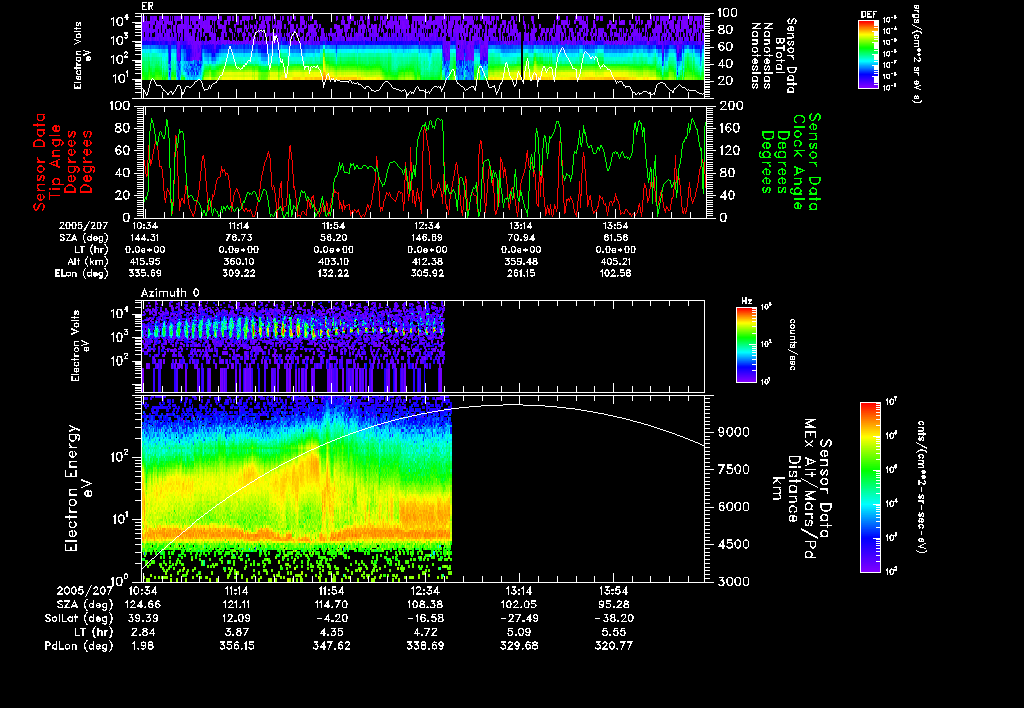Select the 11:54 tick under the angle plot

pyautogui.click(x=335, y=227)
